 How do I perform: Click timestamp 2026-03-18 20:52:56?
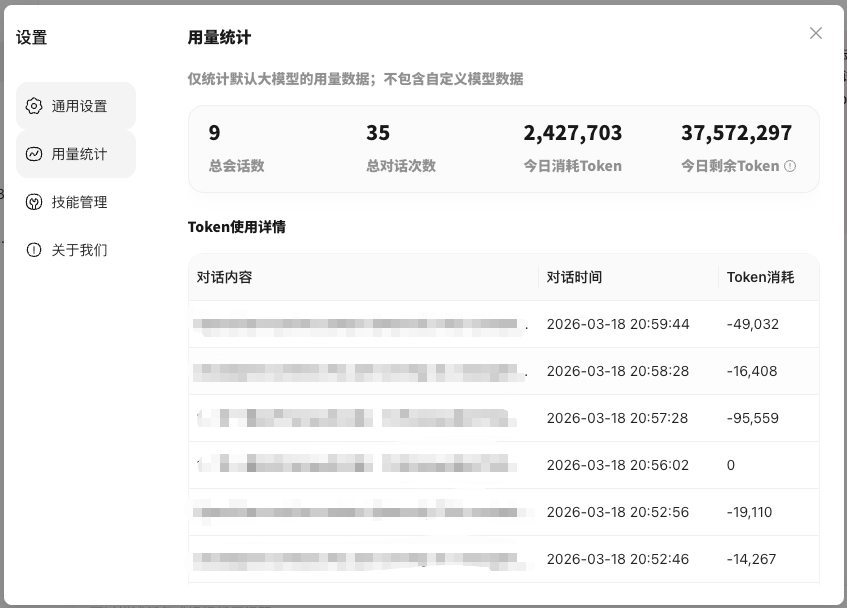[618, 512]
